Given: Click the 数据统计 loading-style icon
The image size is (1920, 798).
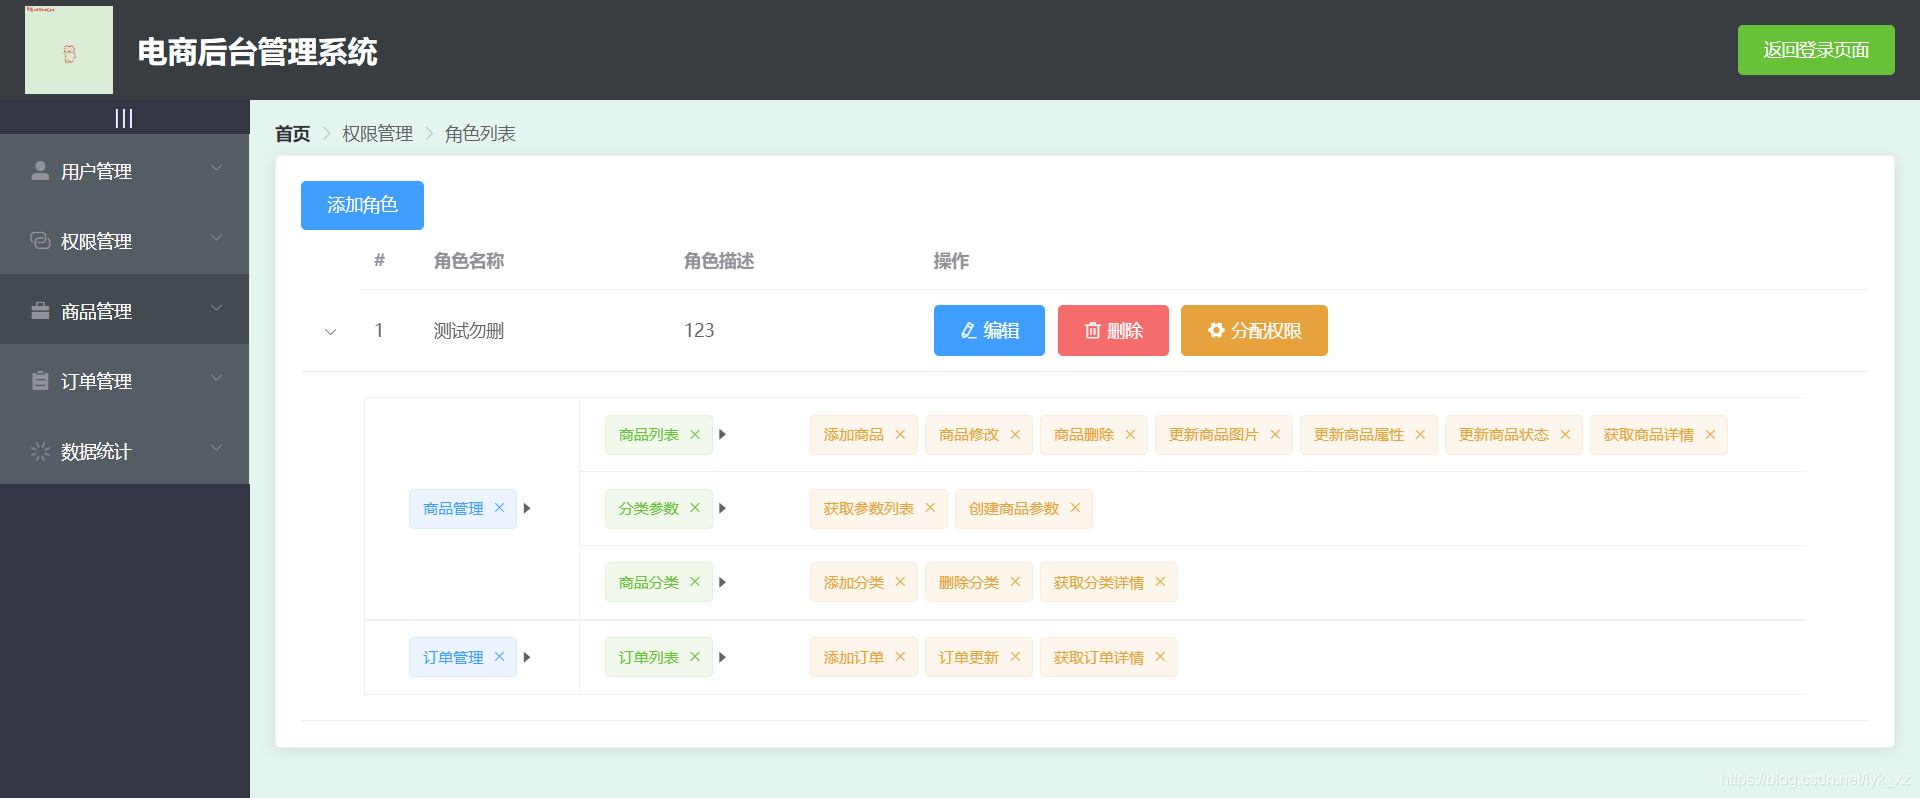Looking at the screenshot, I should 40,451.
